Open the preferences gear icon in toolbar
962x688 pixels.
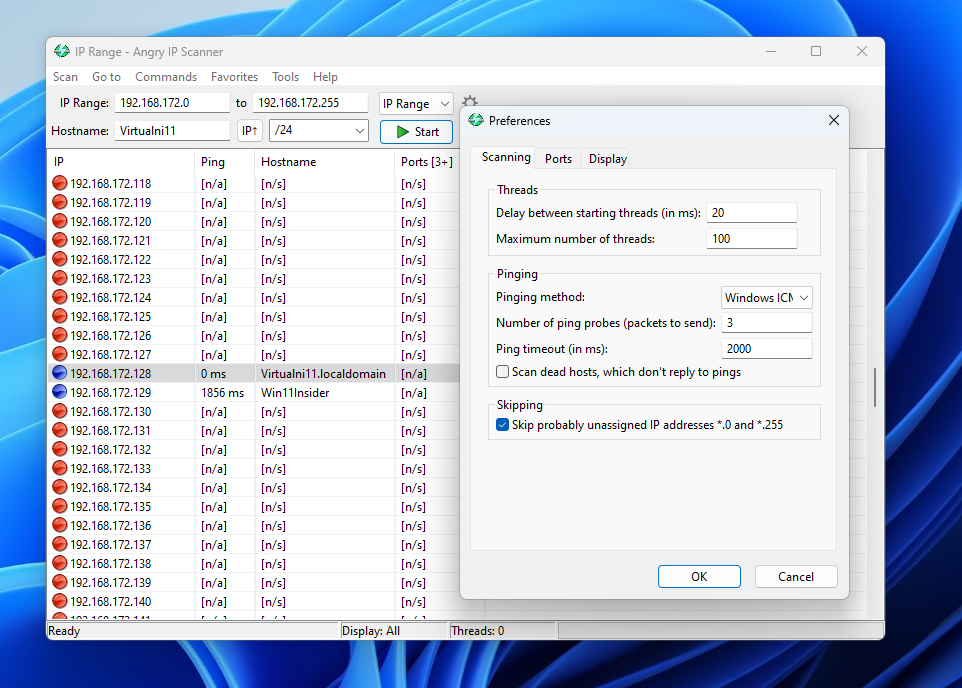coord(470,101)
